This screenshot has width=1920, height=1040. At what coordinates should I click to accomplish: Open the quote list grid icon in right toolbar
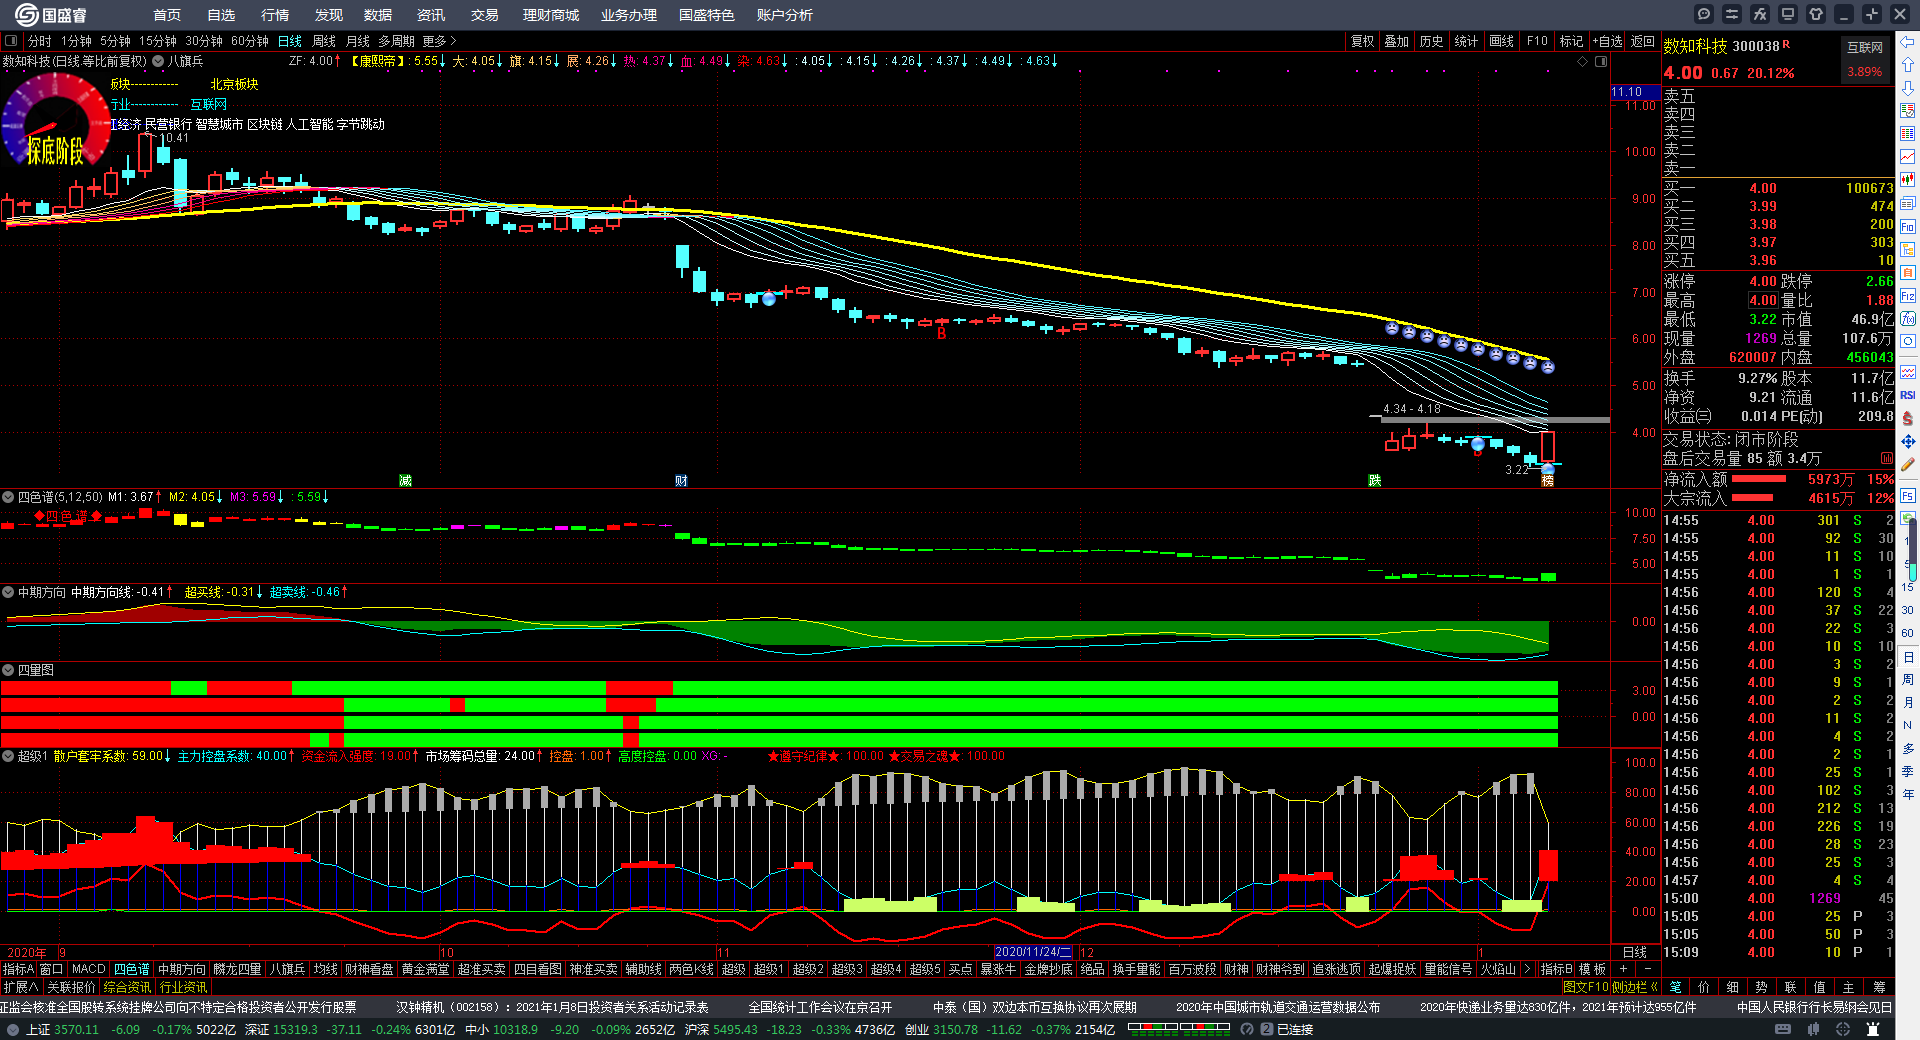(1908, 134)
